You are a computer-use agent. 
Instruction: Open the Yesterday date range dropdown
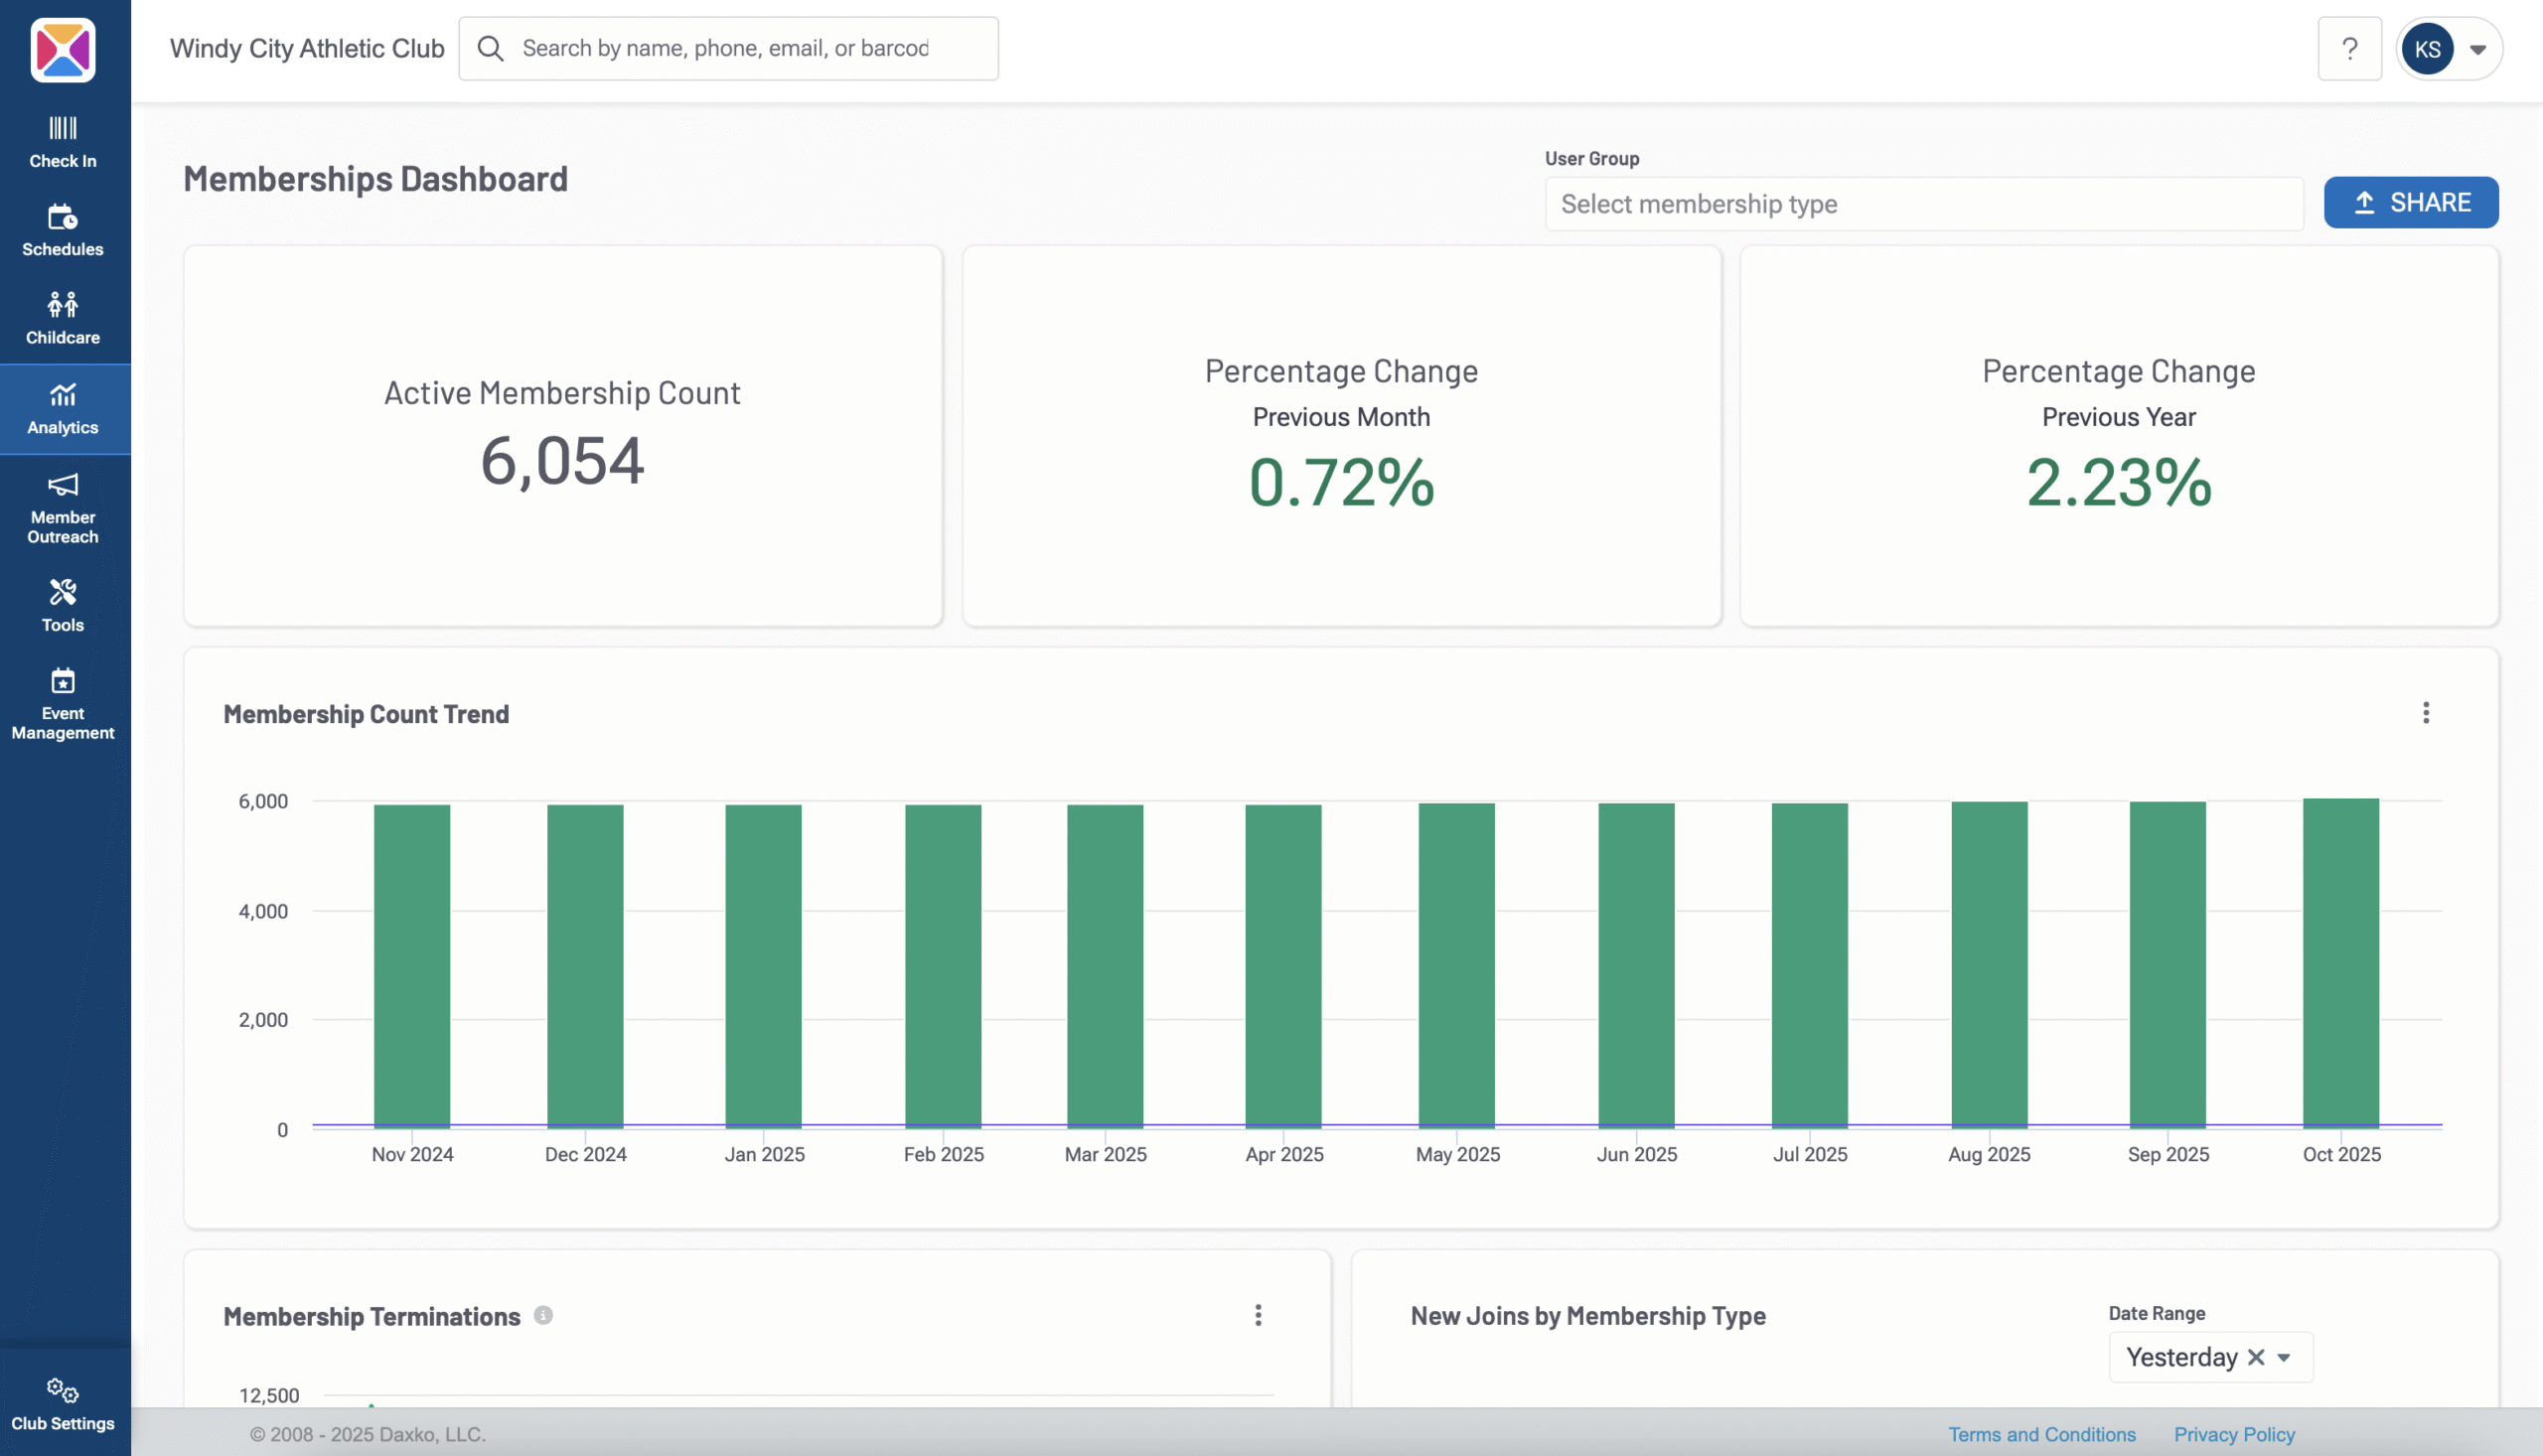tap(2285, 1357)
